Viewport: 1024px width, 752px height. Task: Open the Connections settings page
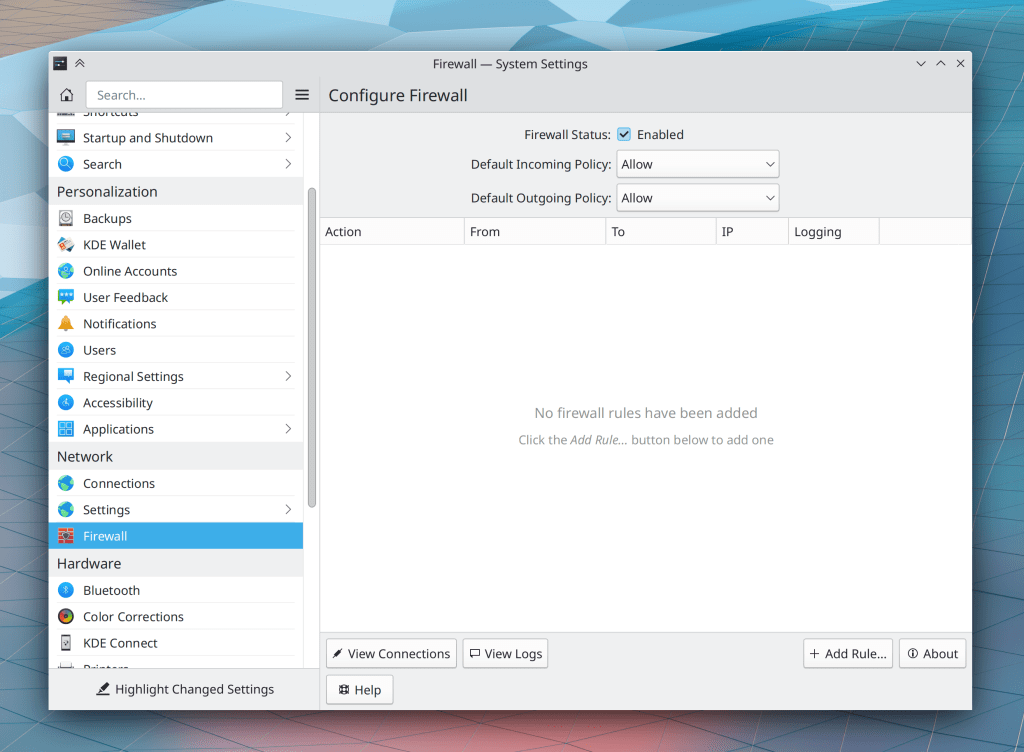pyautogui.click(x=119, y=484)
